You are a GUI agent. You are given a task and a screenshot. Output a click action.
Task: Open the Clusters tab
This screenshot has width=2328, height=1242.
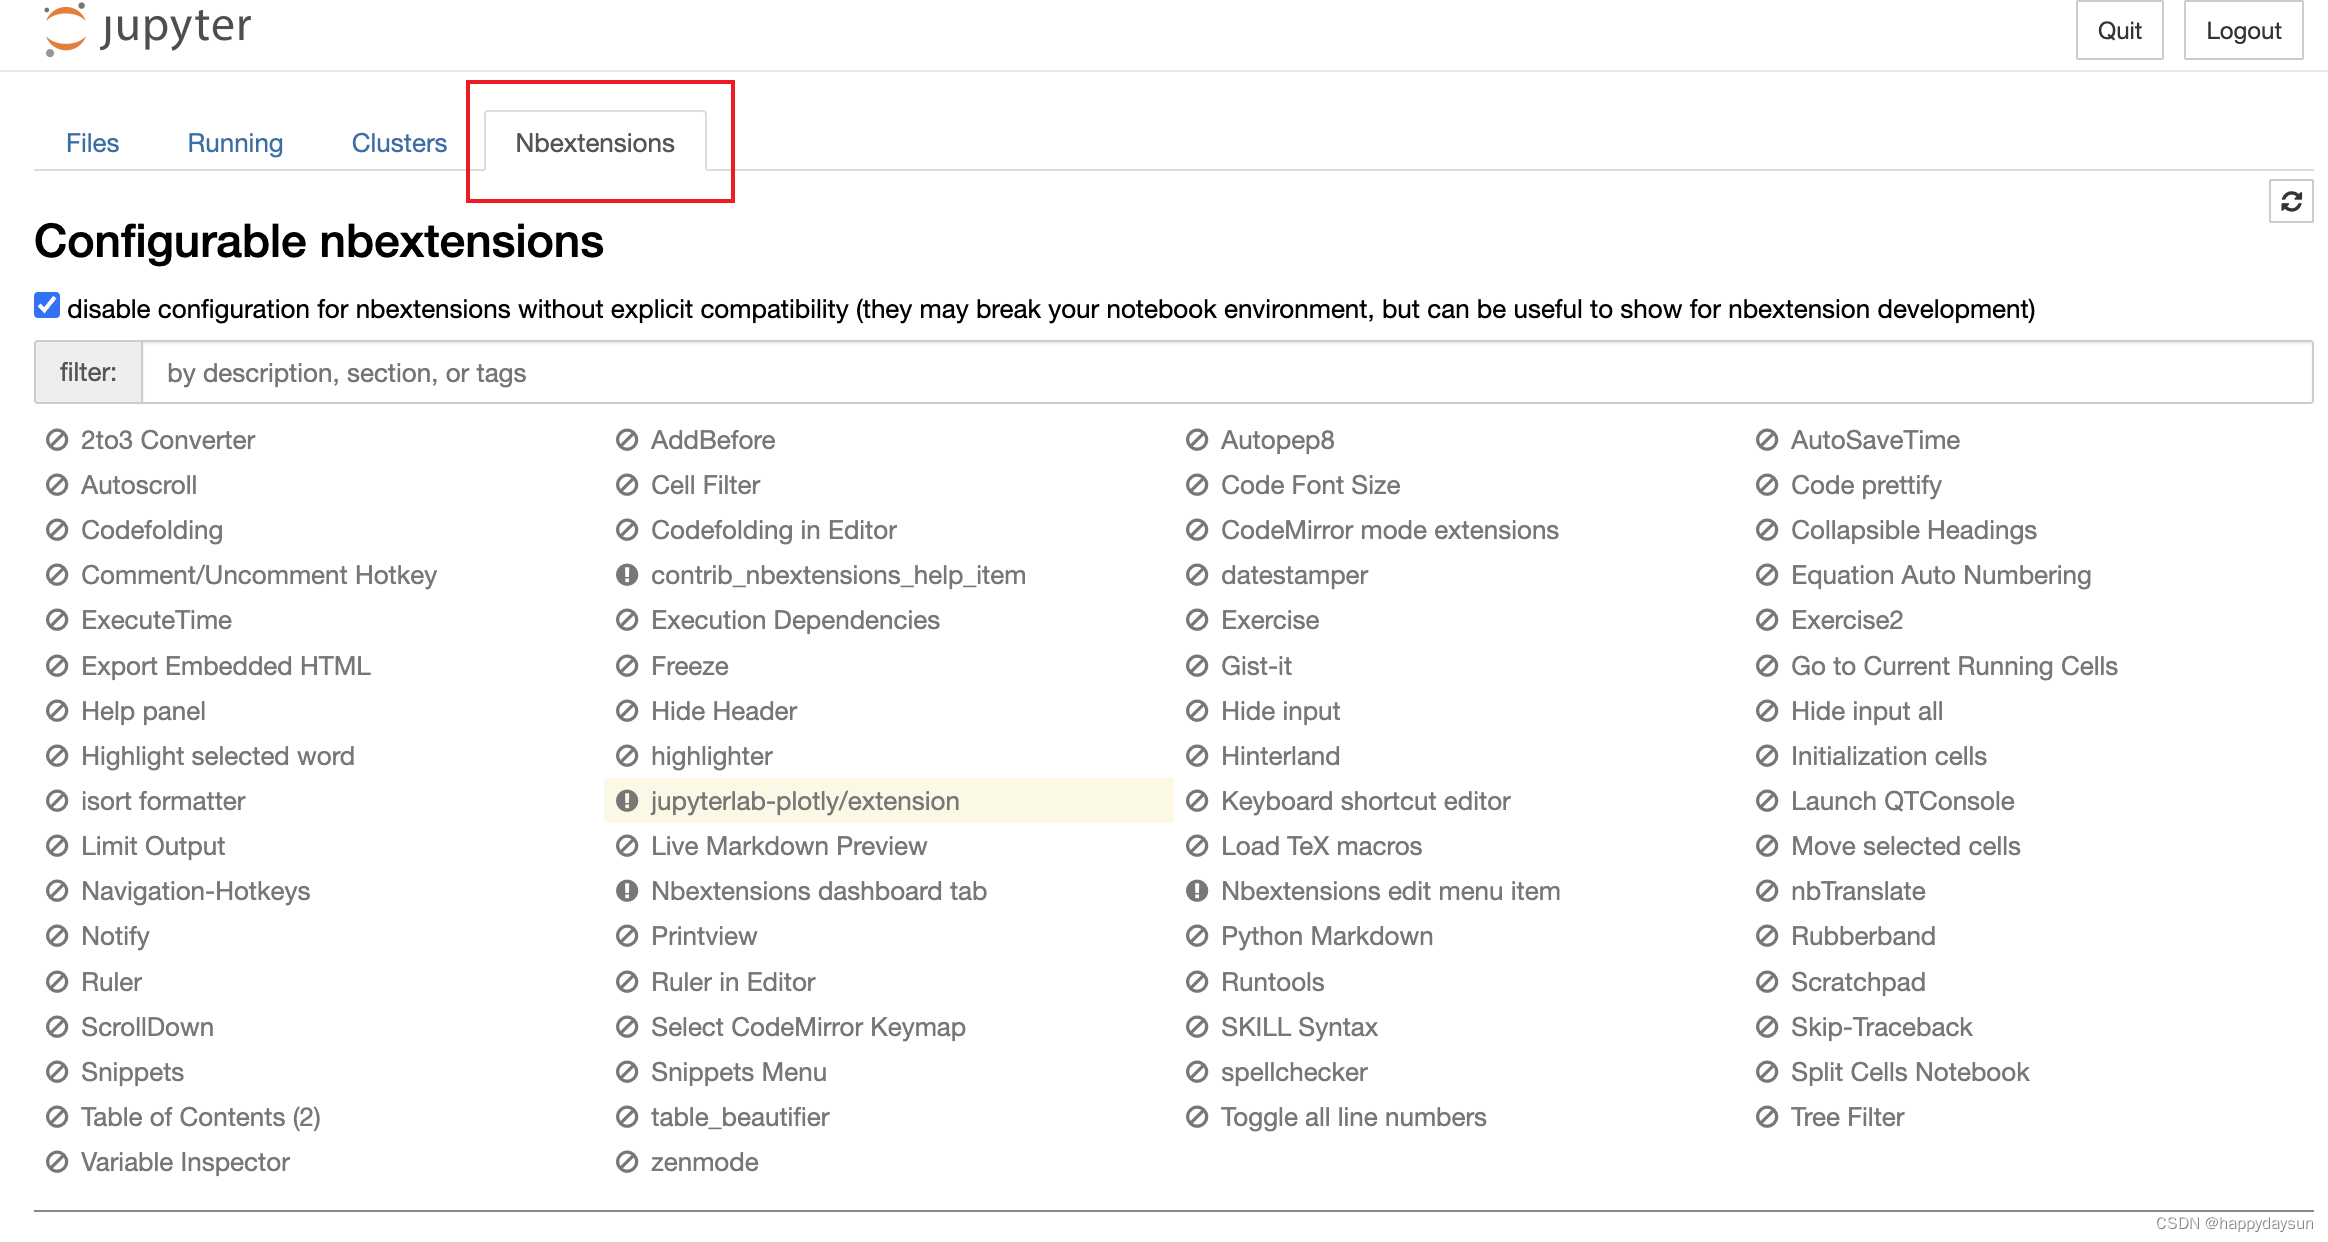pos(398,142)
